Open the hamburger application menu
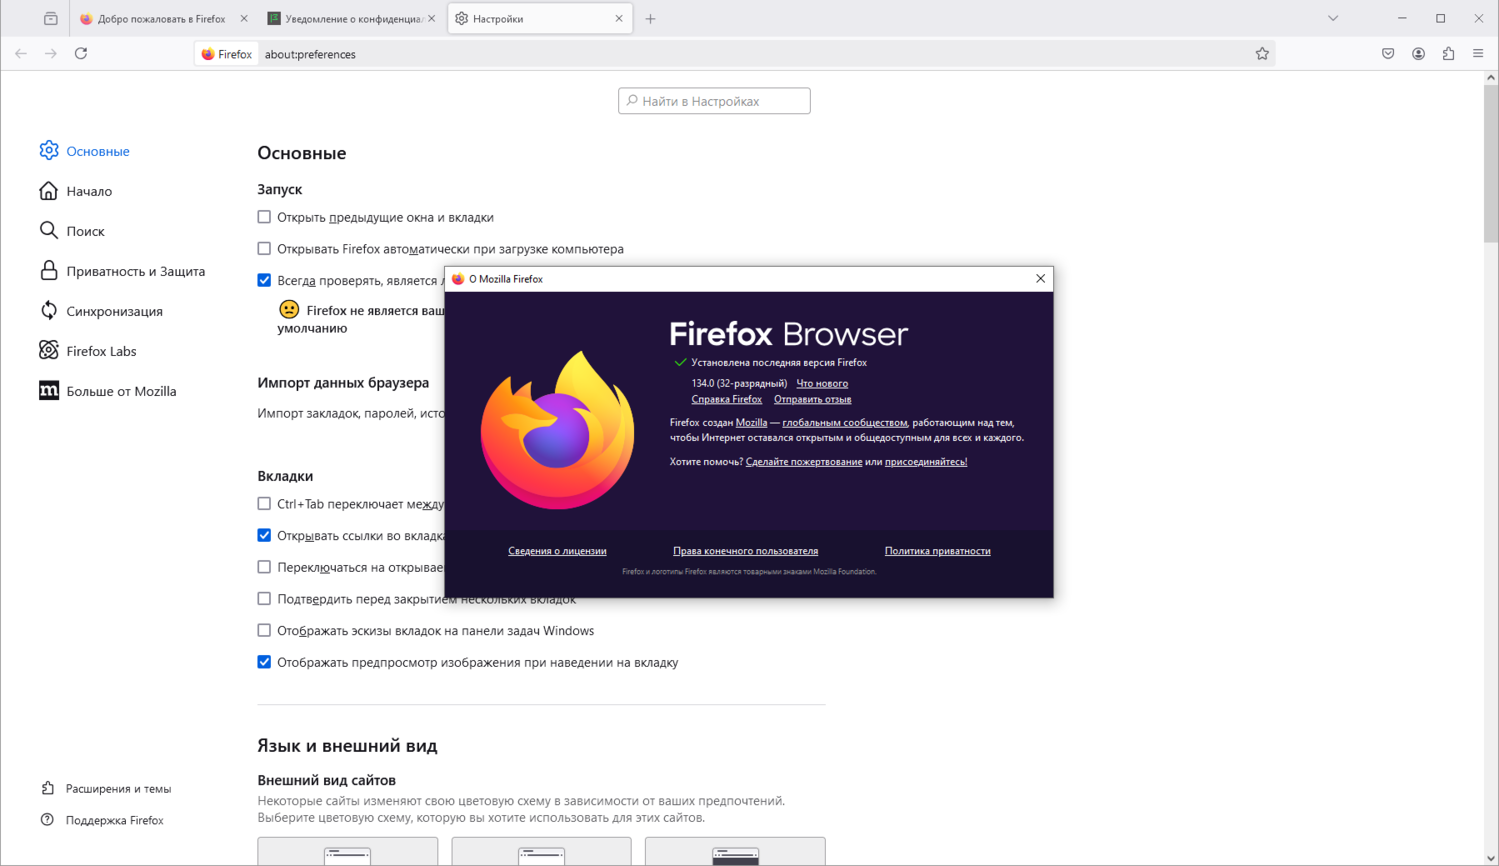1499x866 pixels. point(1478,54)
